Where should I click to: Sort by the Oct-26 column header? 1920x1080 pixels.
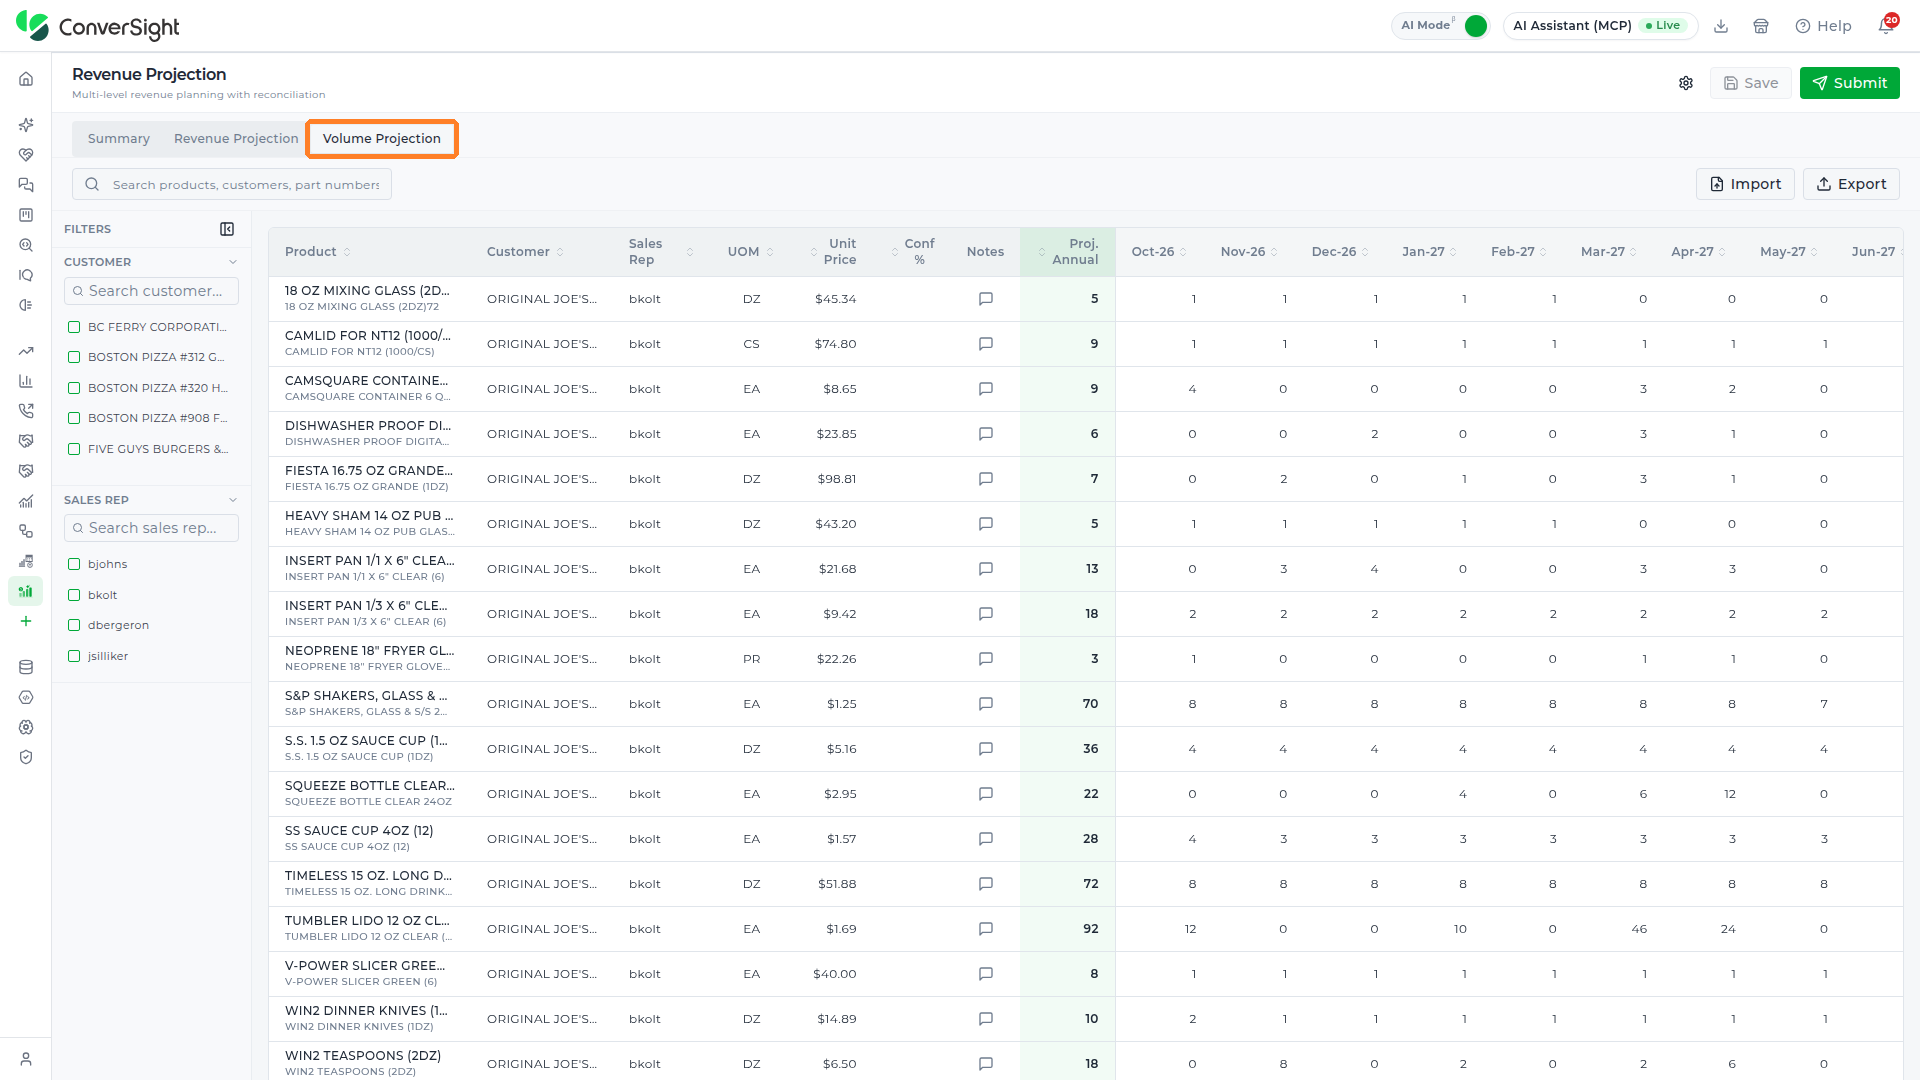[1159, 252]
